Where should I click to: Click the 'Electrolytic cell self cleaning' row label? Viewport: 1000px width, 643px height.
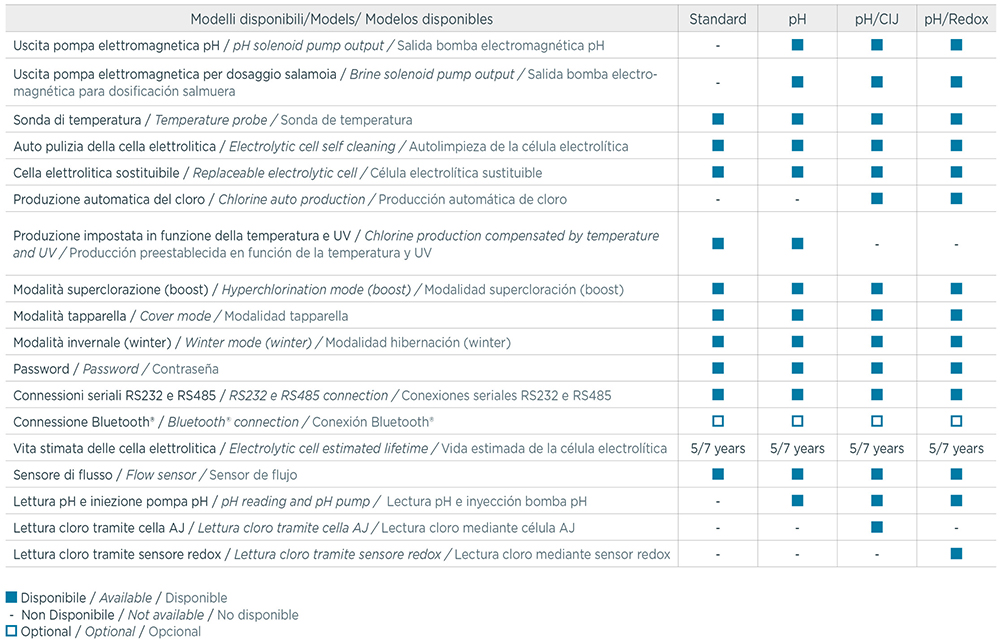320,146
